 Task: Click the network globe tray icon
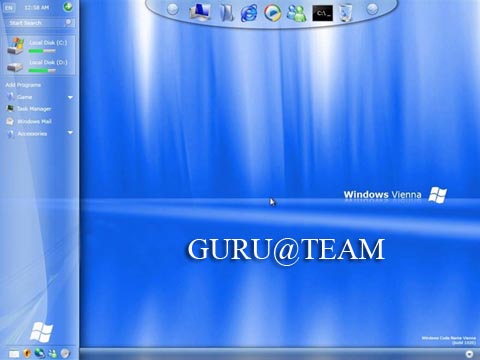(39, 353)
